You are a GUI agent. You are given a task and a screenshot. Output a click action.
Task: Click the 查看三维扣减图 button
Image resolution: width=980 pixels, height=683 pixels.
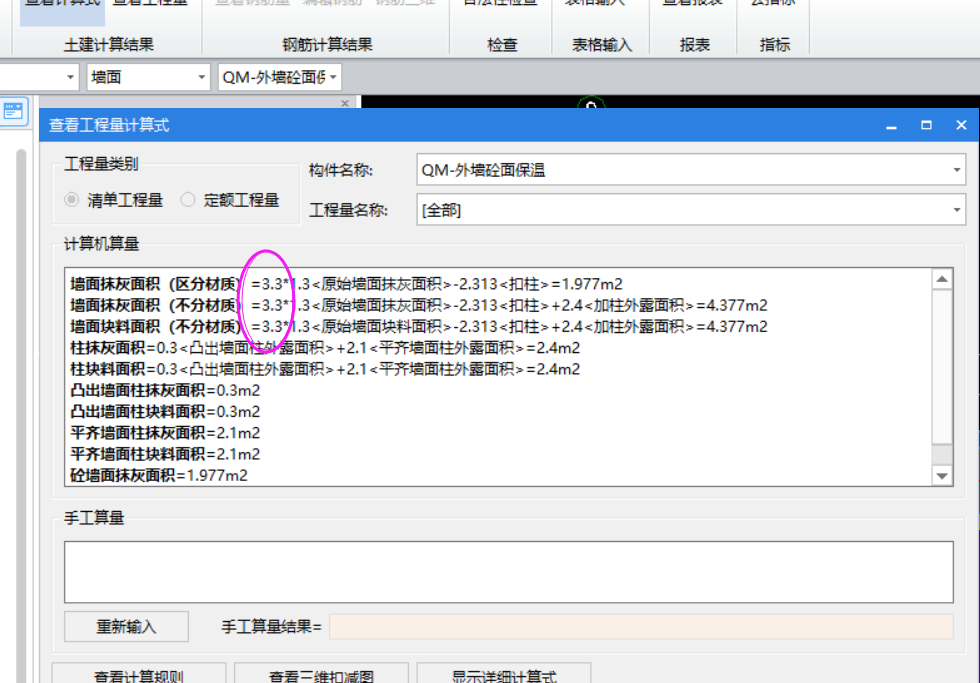(x=321, y=675)
